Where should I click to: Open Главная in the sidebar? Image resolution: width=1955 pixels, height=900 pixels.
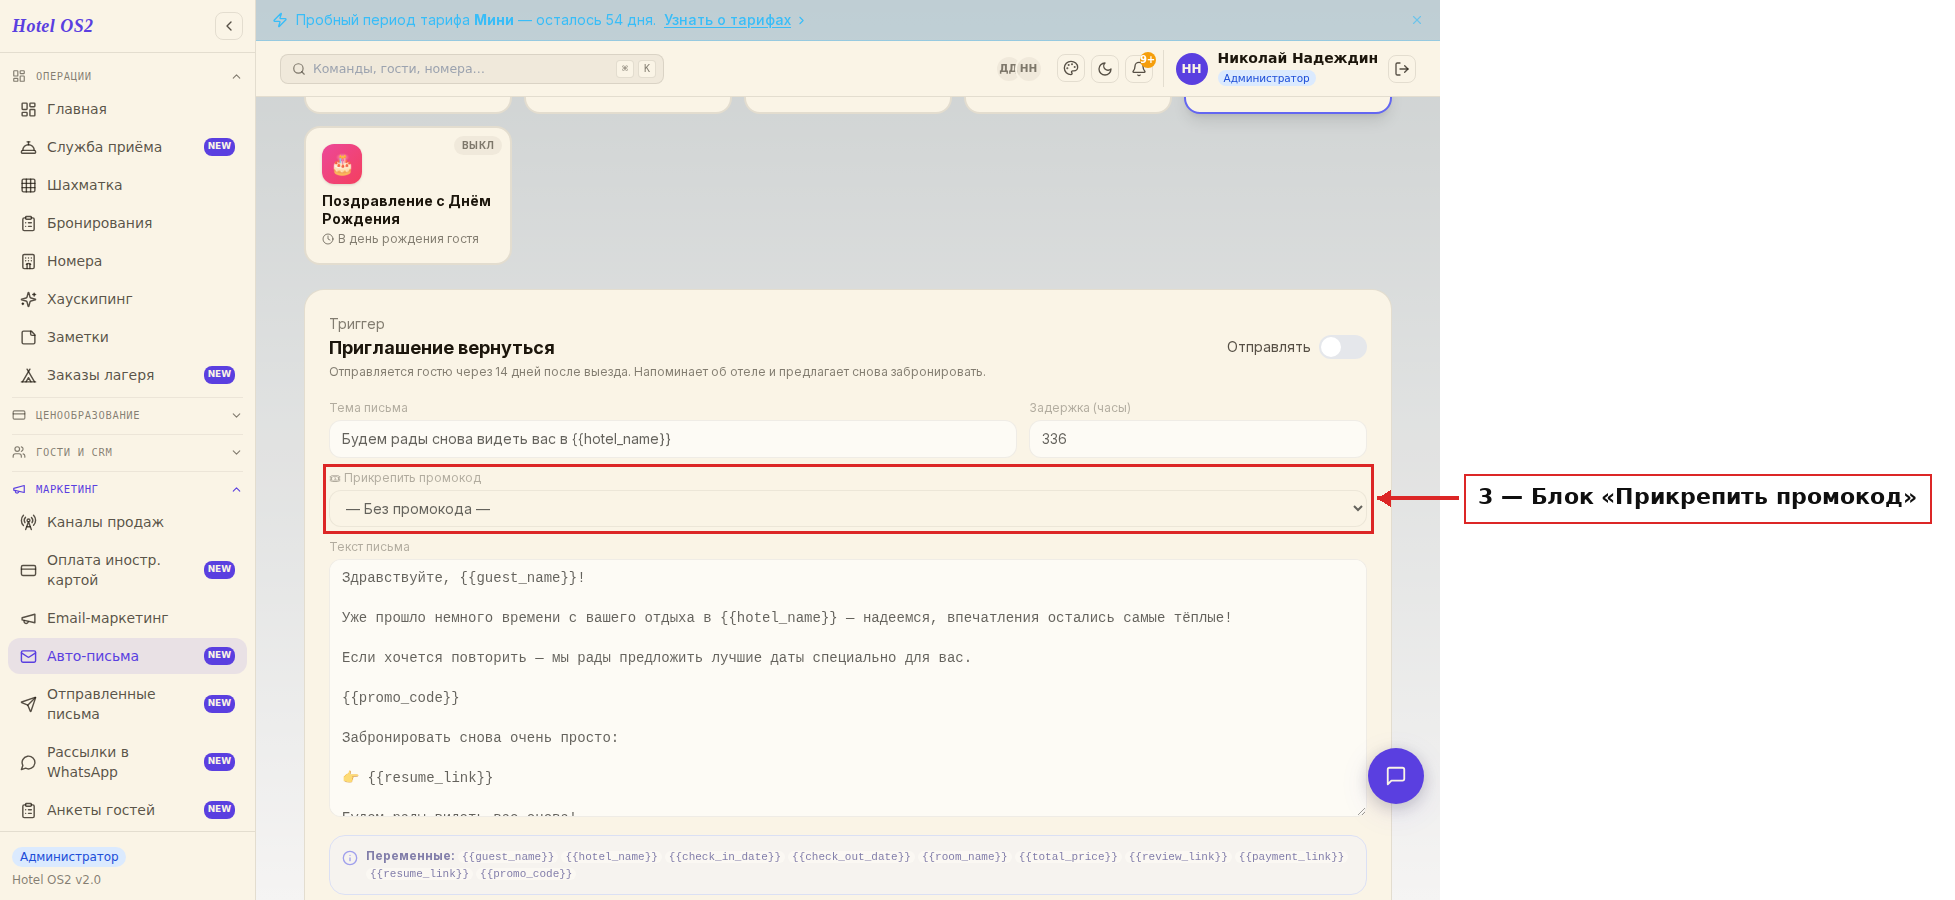(127, 109)
